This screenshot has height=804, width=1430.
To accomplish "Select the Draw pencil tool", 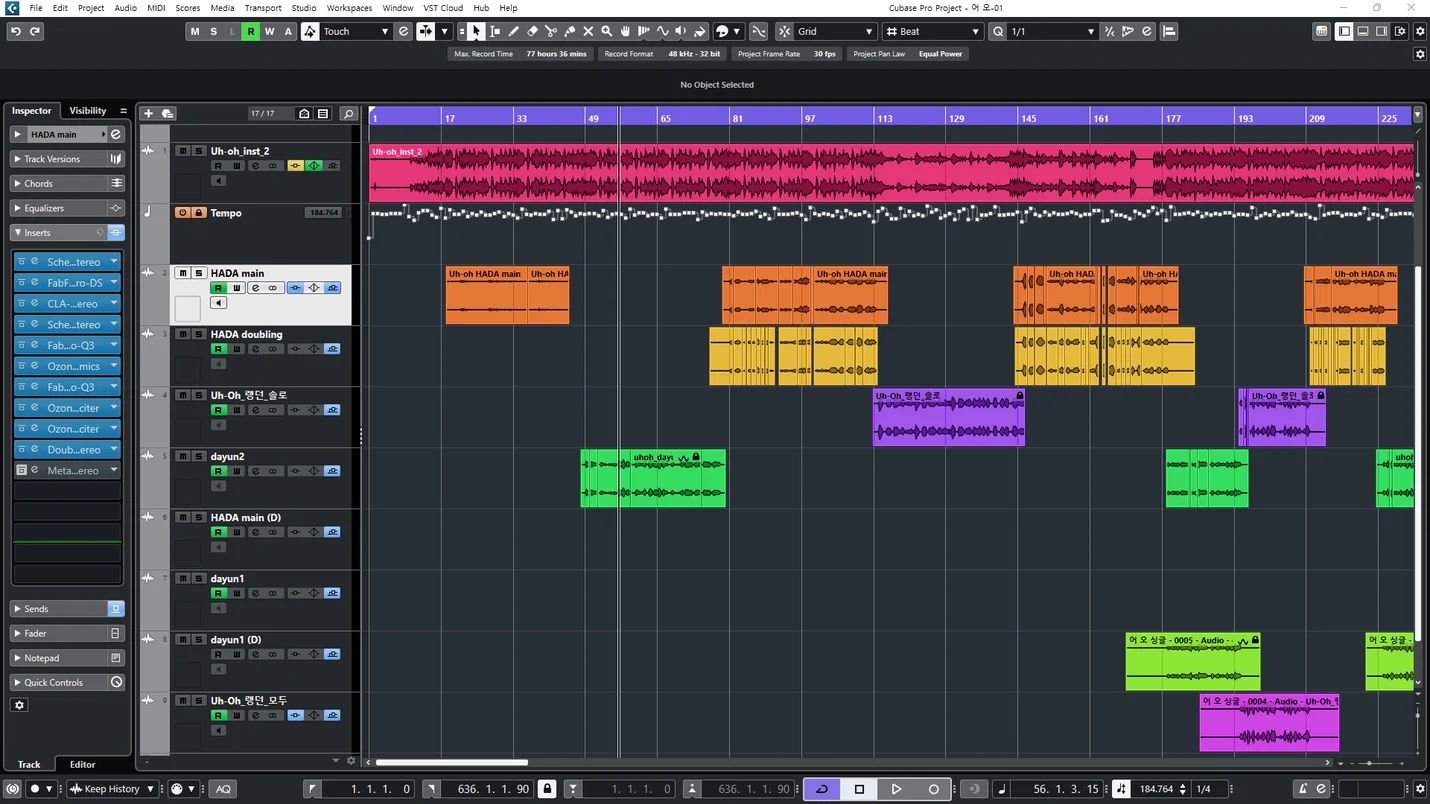I will tap(514, 31).
